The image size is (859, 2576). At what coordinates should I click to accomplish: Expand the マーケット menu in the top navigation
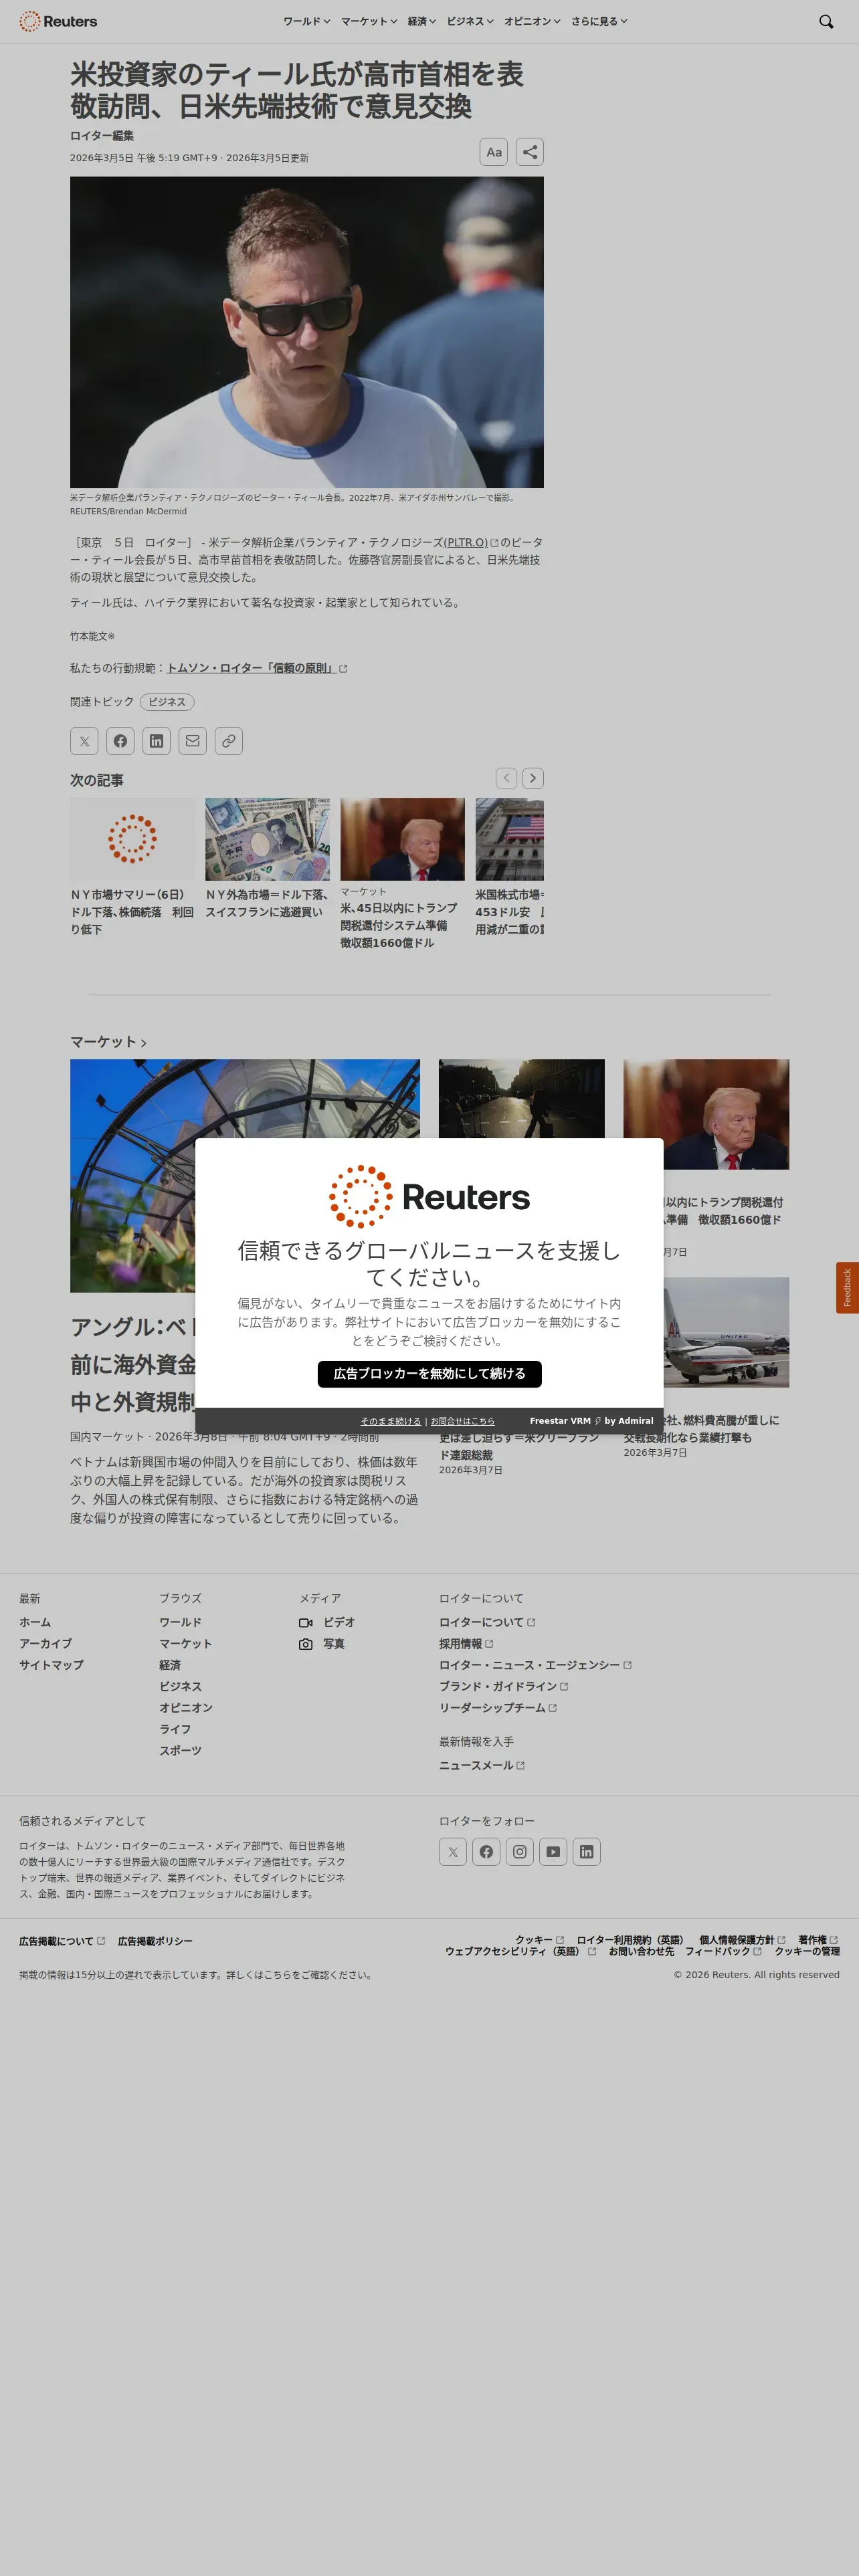point(369,21)
